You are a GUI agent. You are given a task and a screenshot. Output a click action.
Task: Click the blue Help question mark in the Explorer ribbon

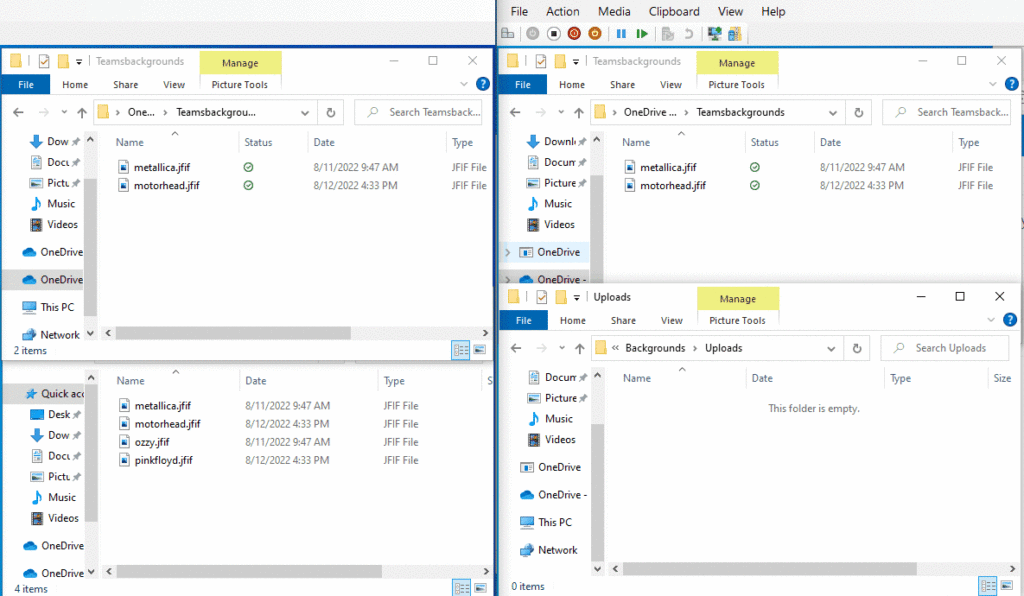click(x=1011, y=84)
